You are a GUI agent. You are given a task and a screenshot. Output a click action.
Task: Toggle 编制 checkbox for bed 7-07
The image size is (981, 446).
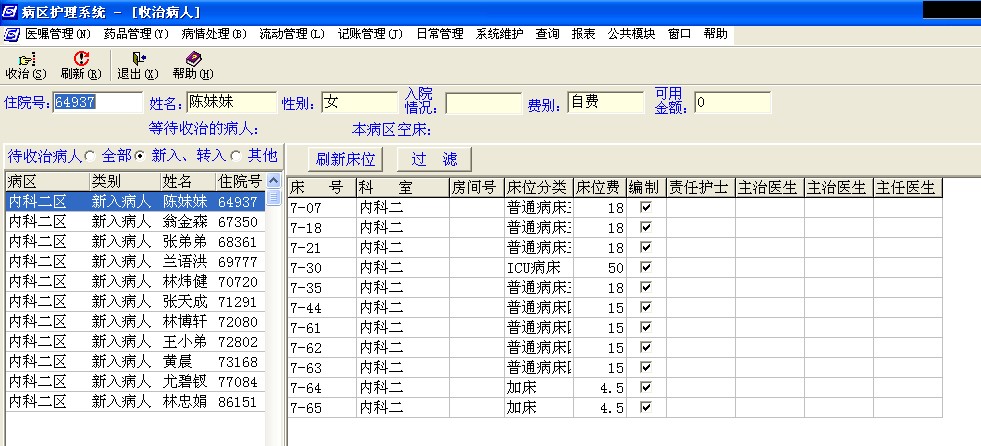(646, 208)
